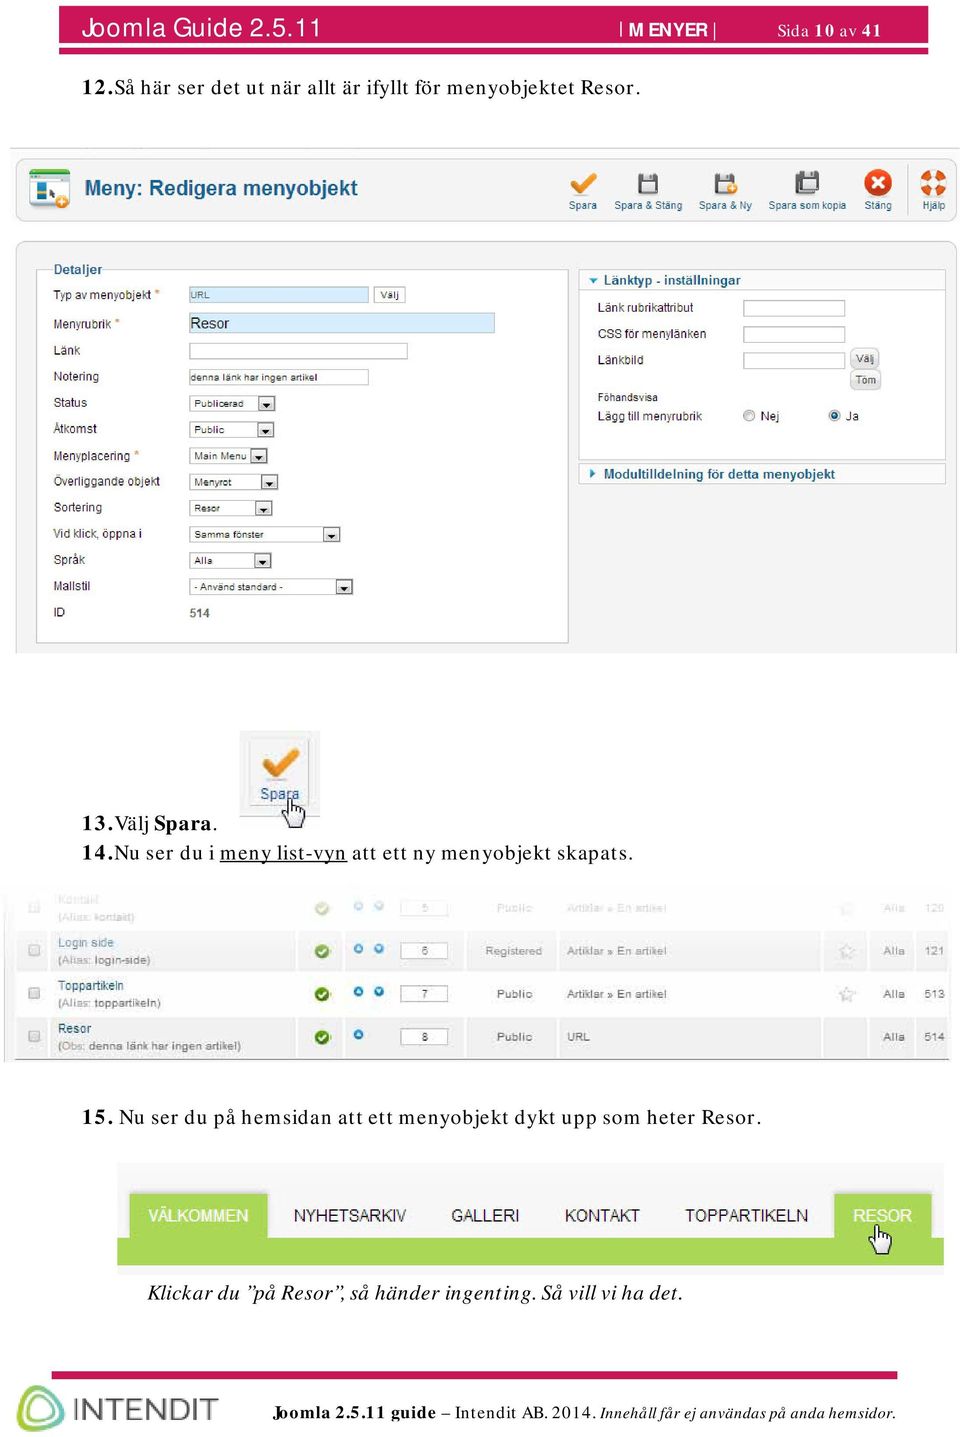
Task: Open the Åtkomst dropdown showing Public
Action: (232, 430)
